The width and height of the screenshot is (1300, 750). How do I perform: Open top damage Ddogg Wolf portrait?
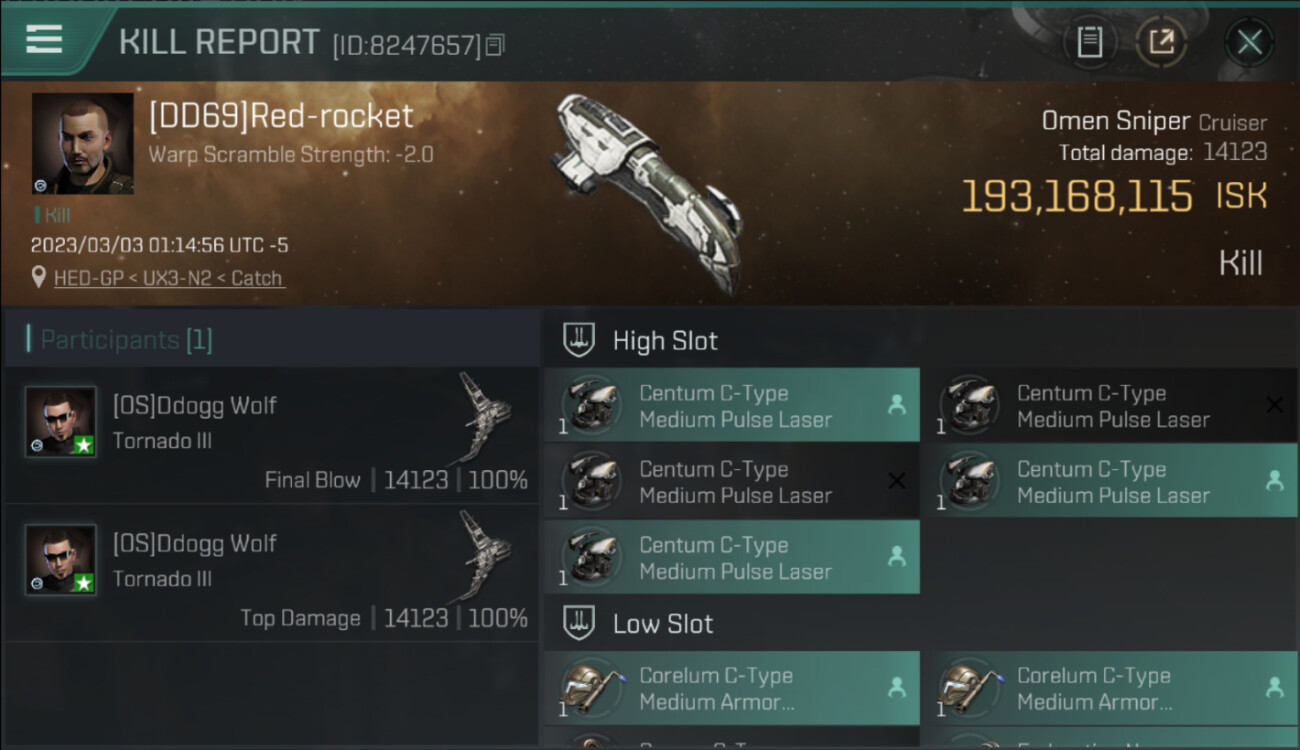61,560
